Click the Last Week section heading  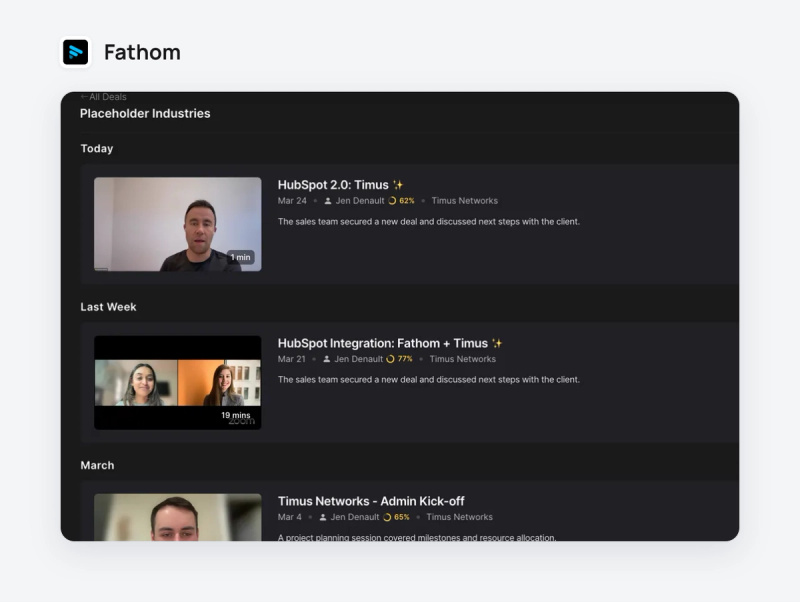[x=108, y=307]
